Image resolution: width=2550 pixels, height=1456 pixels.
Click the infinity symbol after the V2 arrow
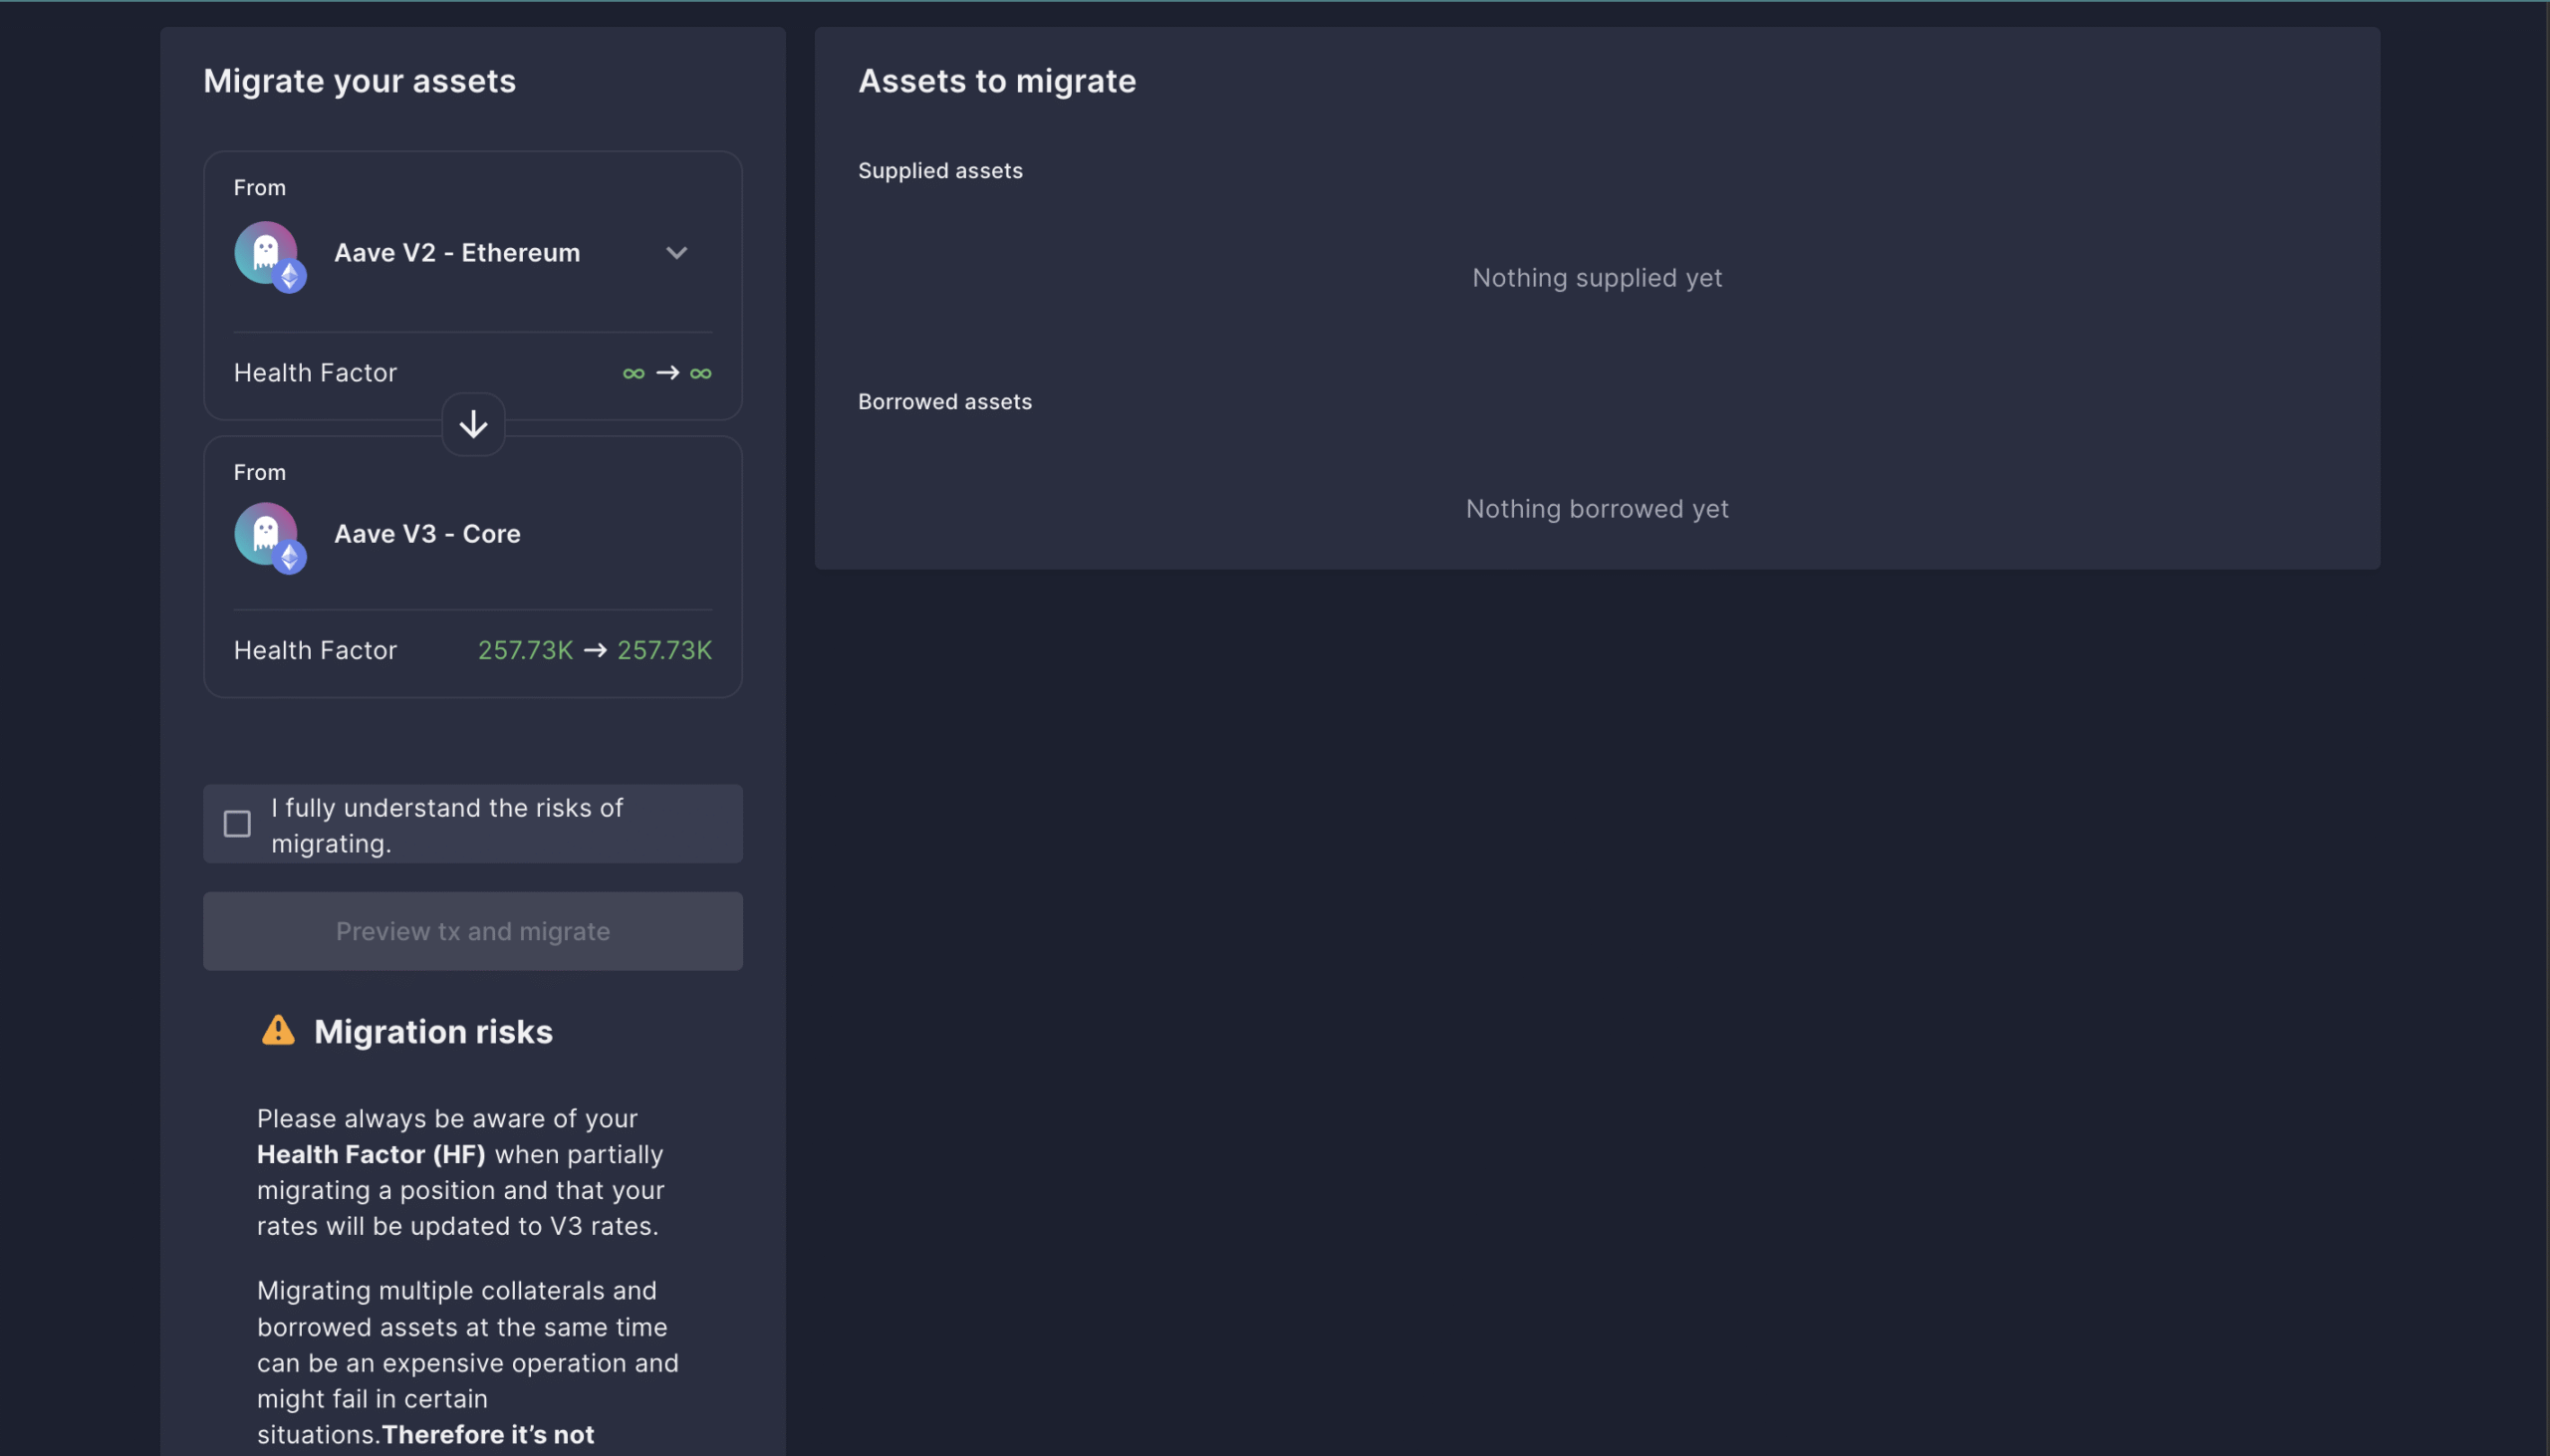tap(701, 373)
